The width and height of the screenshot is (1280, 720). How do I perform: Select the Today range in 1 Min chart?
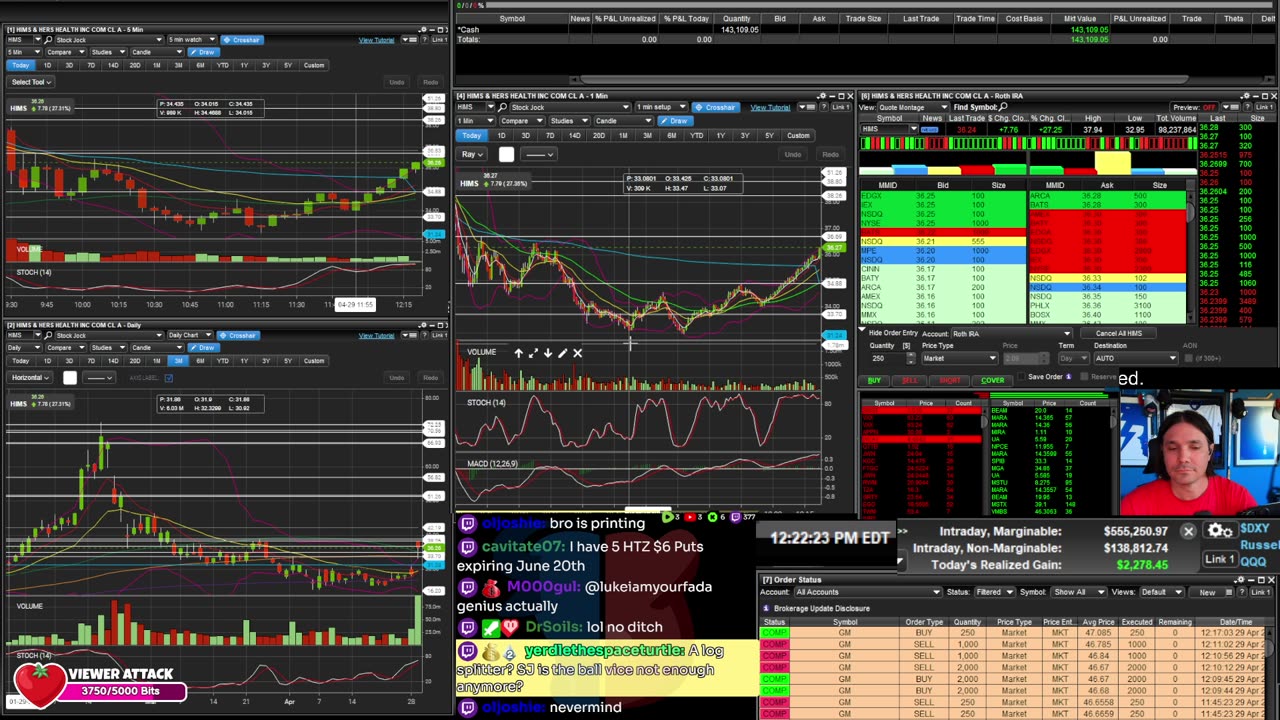pyautogui.click(x=473, y=136)
